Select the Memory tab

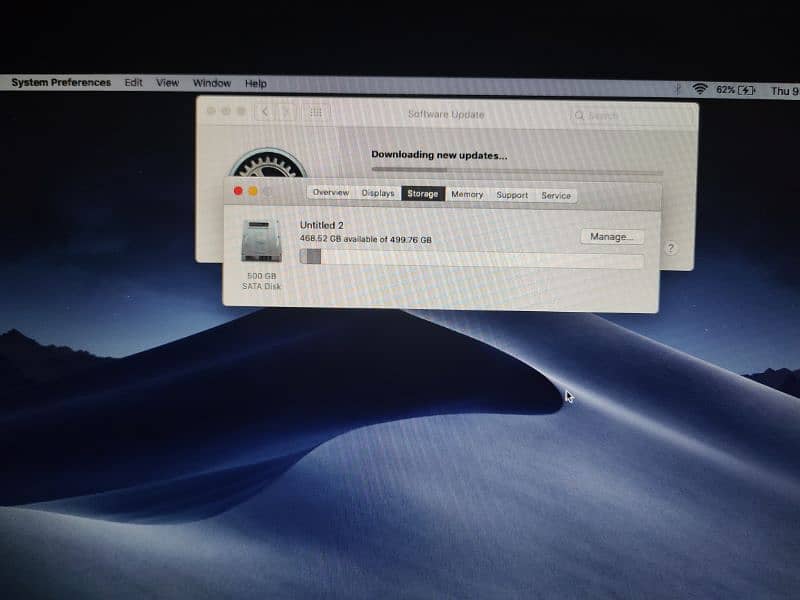(466, 195)
